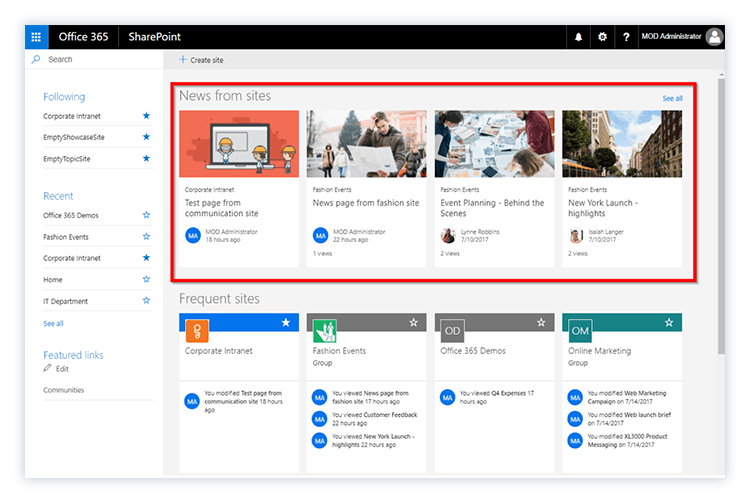Viewport: 750px width, 503px height.
Task: Edit Featured links pencil icon
Action: [x=47, y=368]
